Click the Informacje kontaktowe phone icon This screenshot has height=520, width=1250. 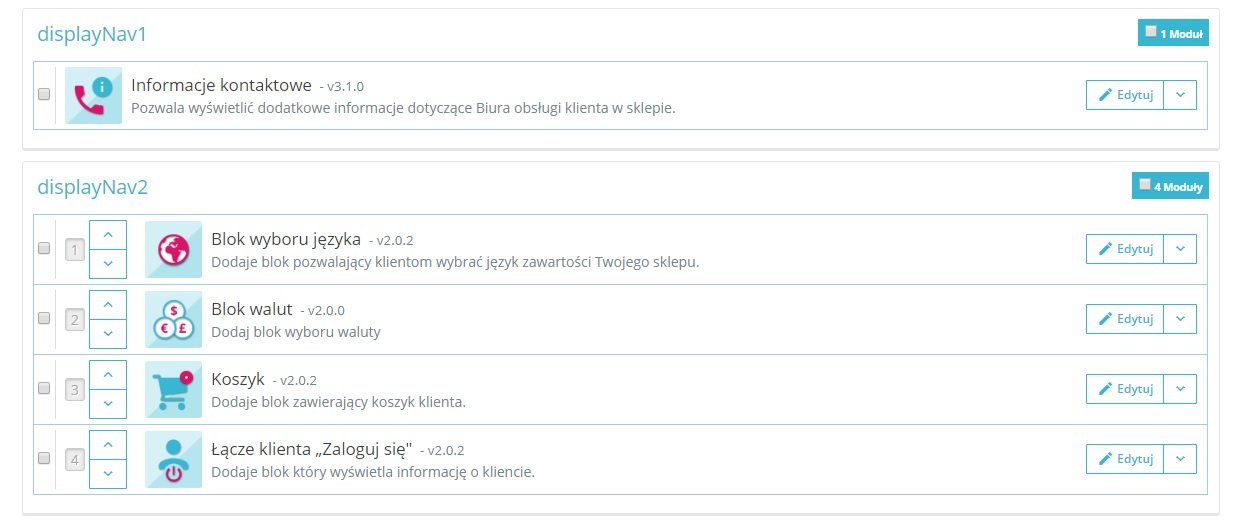(x=94, y=95)
